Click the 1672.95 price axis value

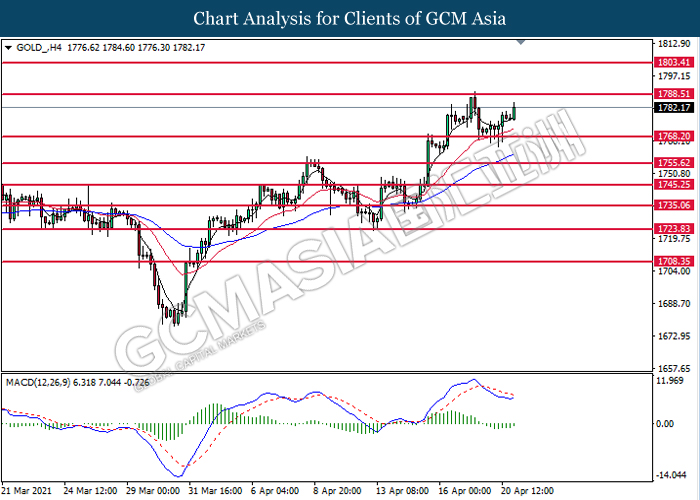(x=674, y=336)
